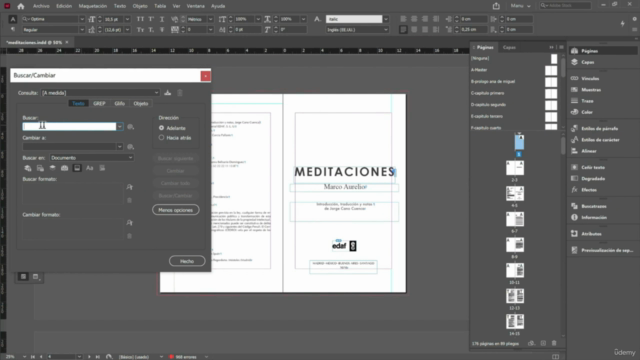Select pages 4-5 spread thumbnail
Screen dimensions: 640x360
pyautogui.click(x=515, y=193)
